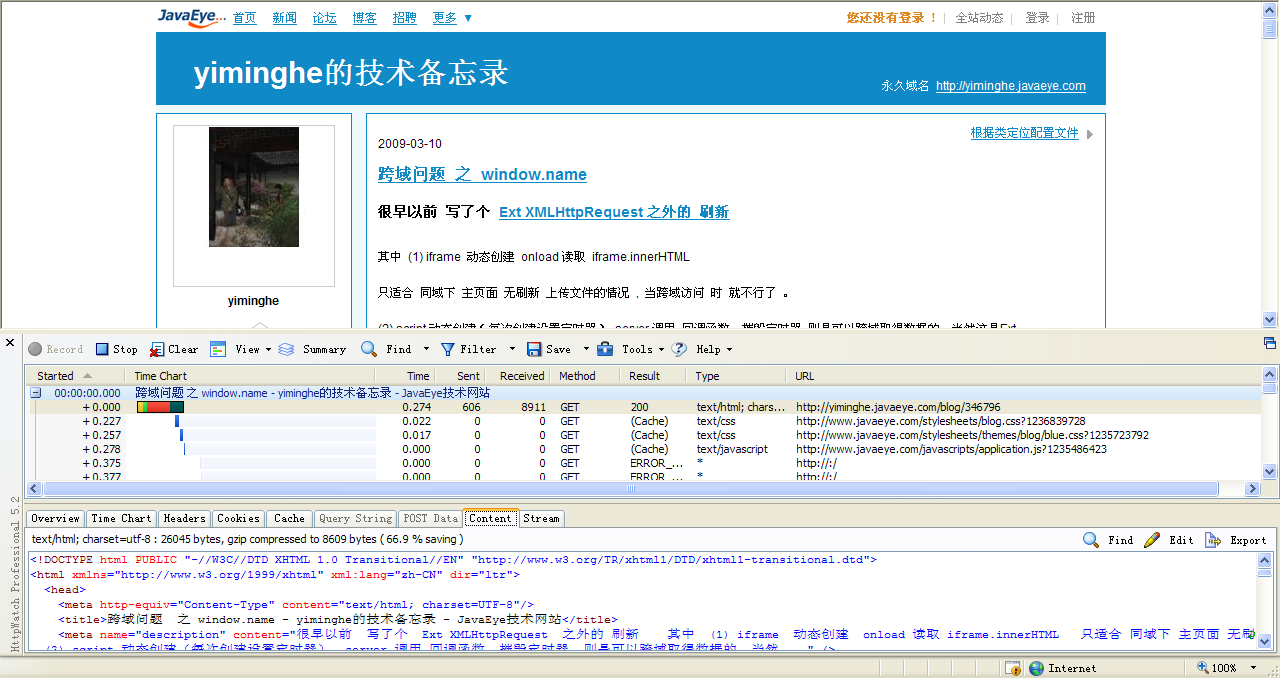Click the Filter funnel icon

448,349
